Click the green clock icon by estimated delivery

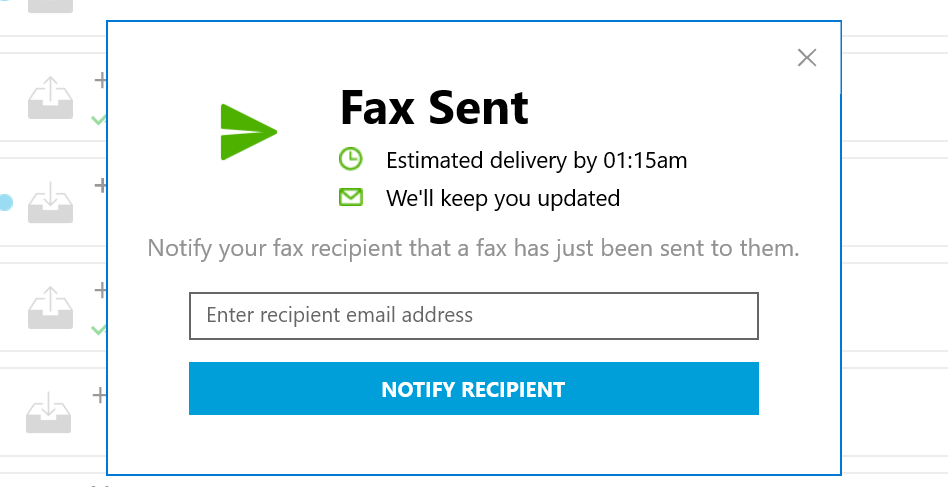[x=350, y=160]
